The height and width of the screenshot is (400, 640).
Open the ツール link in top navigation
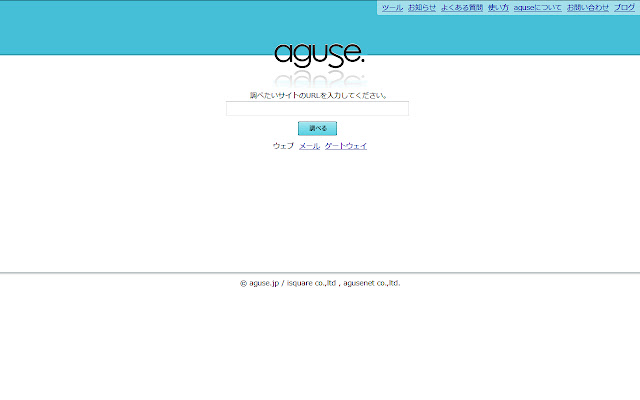[x=392, y=8]
